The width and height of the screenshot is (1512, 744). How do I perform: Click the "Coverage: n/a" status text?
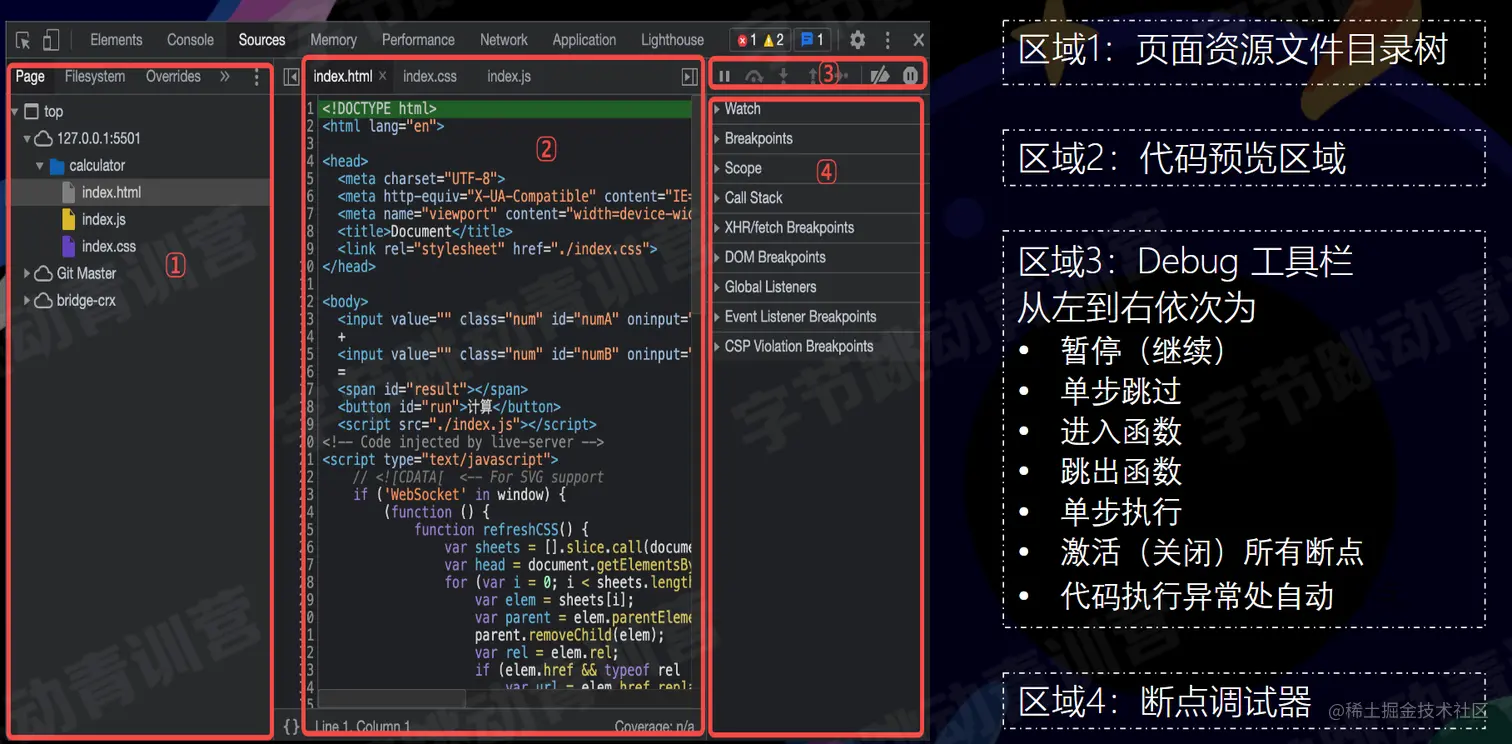[x=654, y=727]
